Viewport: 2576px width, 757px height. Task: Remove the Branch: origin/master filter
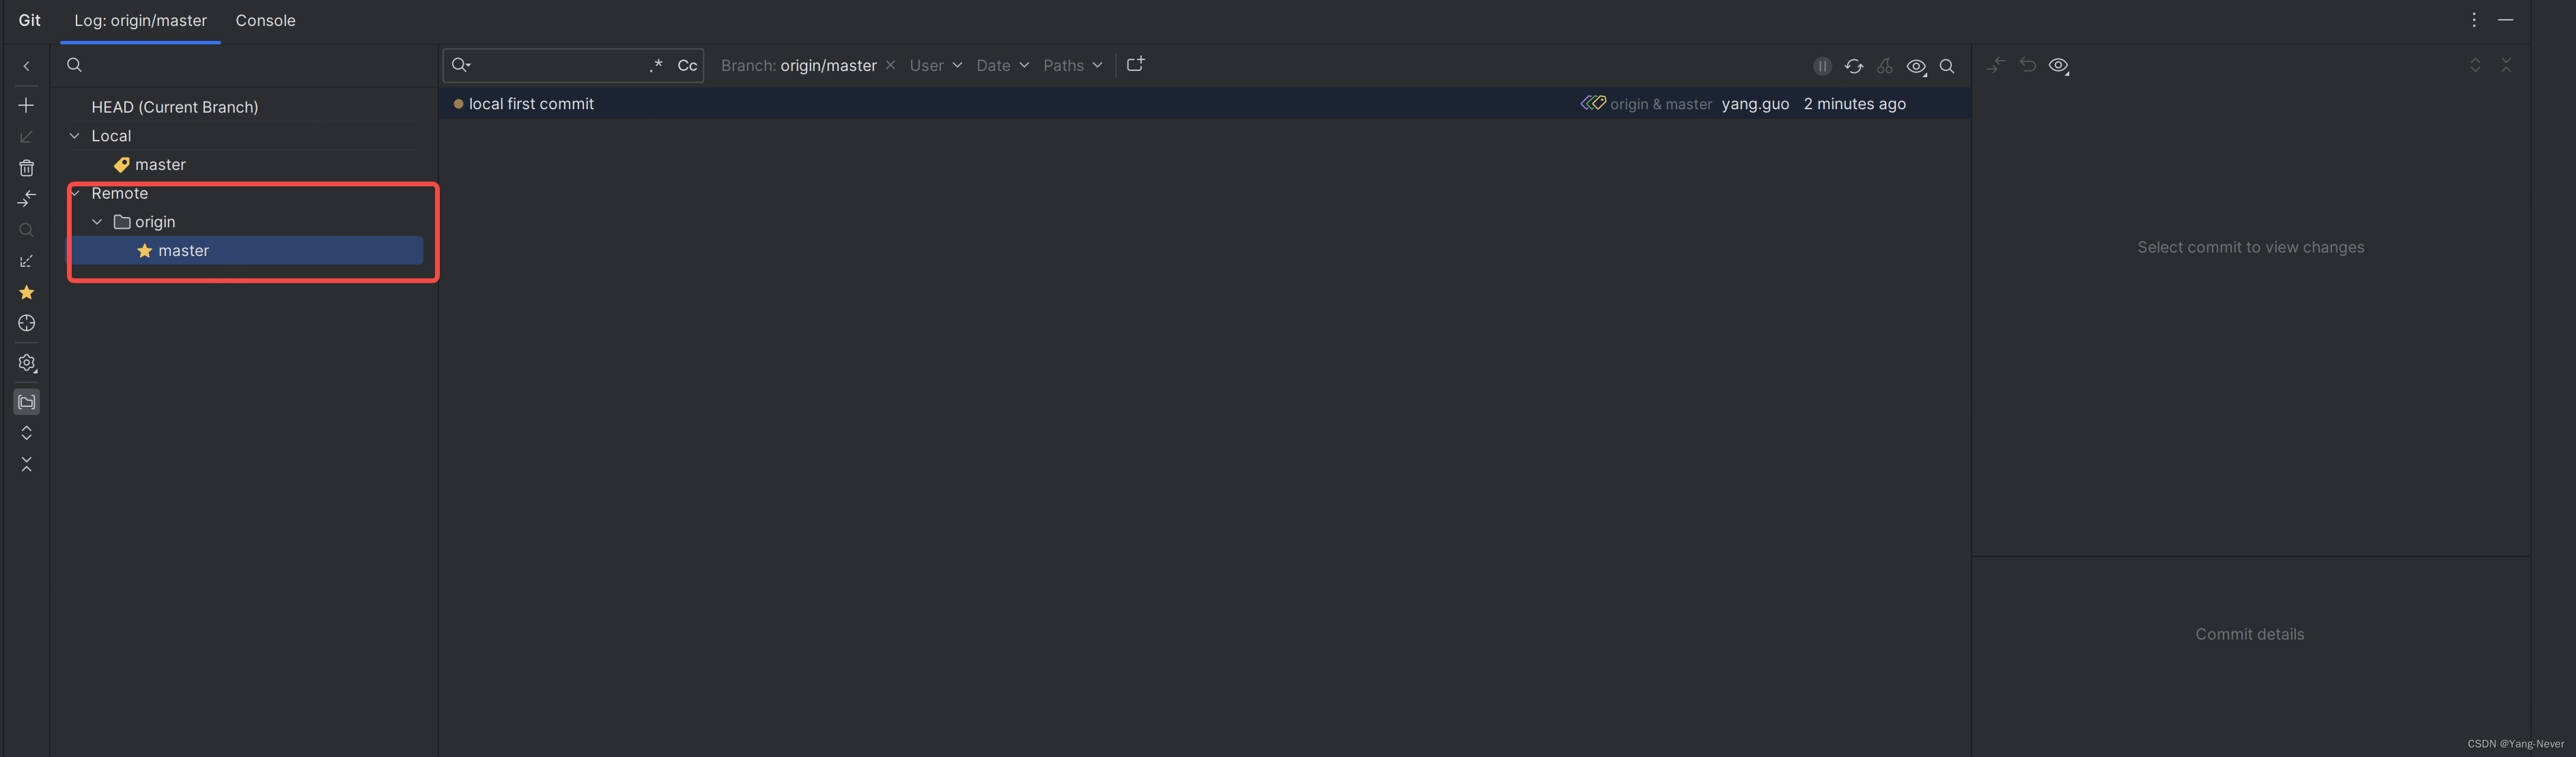[890, 65]
